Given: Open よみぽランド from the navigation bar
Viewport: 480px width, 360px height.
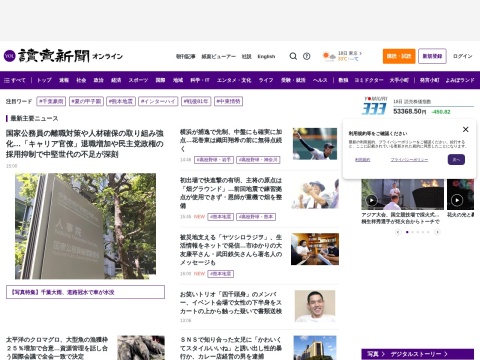Looking at the screenshot, I should pos(460,80).
